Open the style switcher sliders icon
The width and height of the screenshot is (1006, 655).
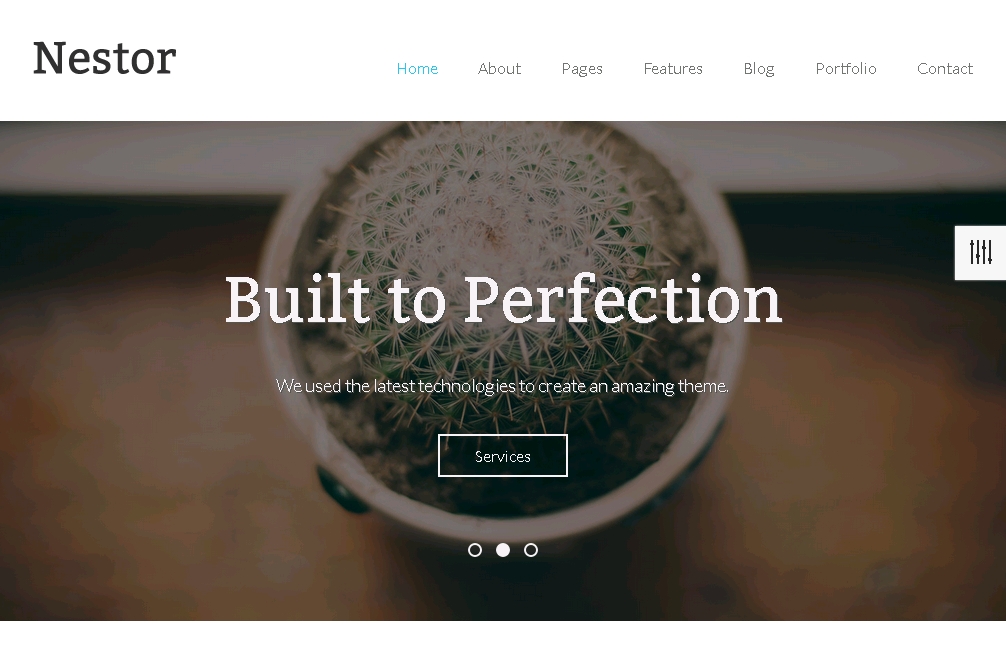pyautogui.click(x=980, y=252)
